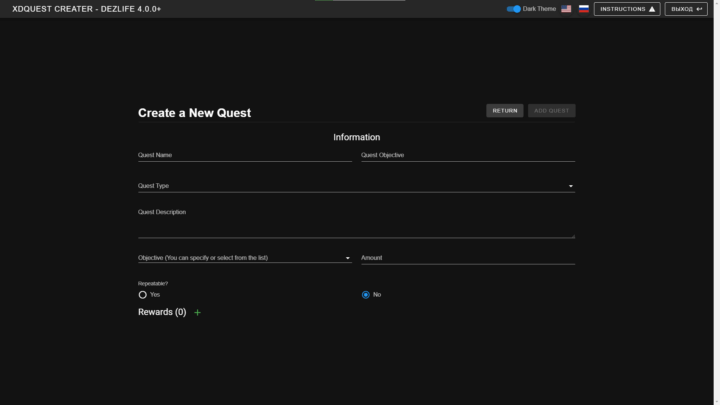Select the No radio button for Repeatable
720x405 pixels.
(x=366, y=295)
